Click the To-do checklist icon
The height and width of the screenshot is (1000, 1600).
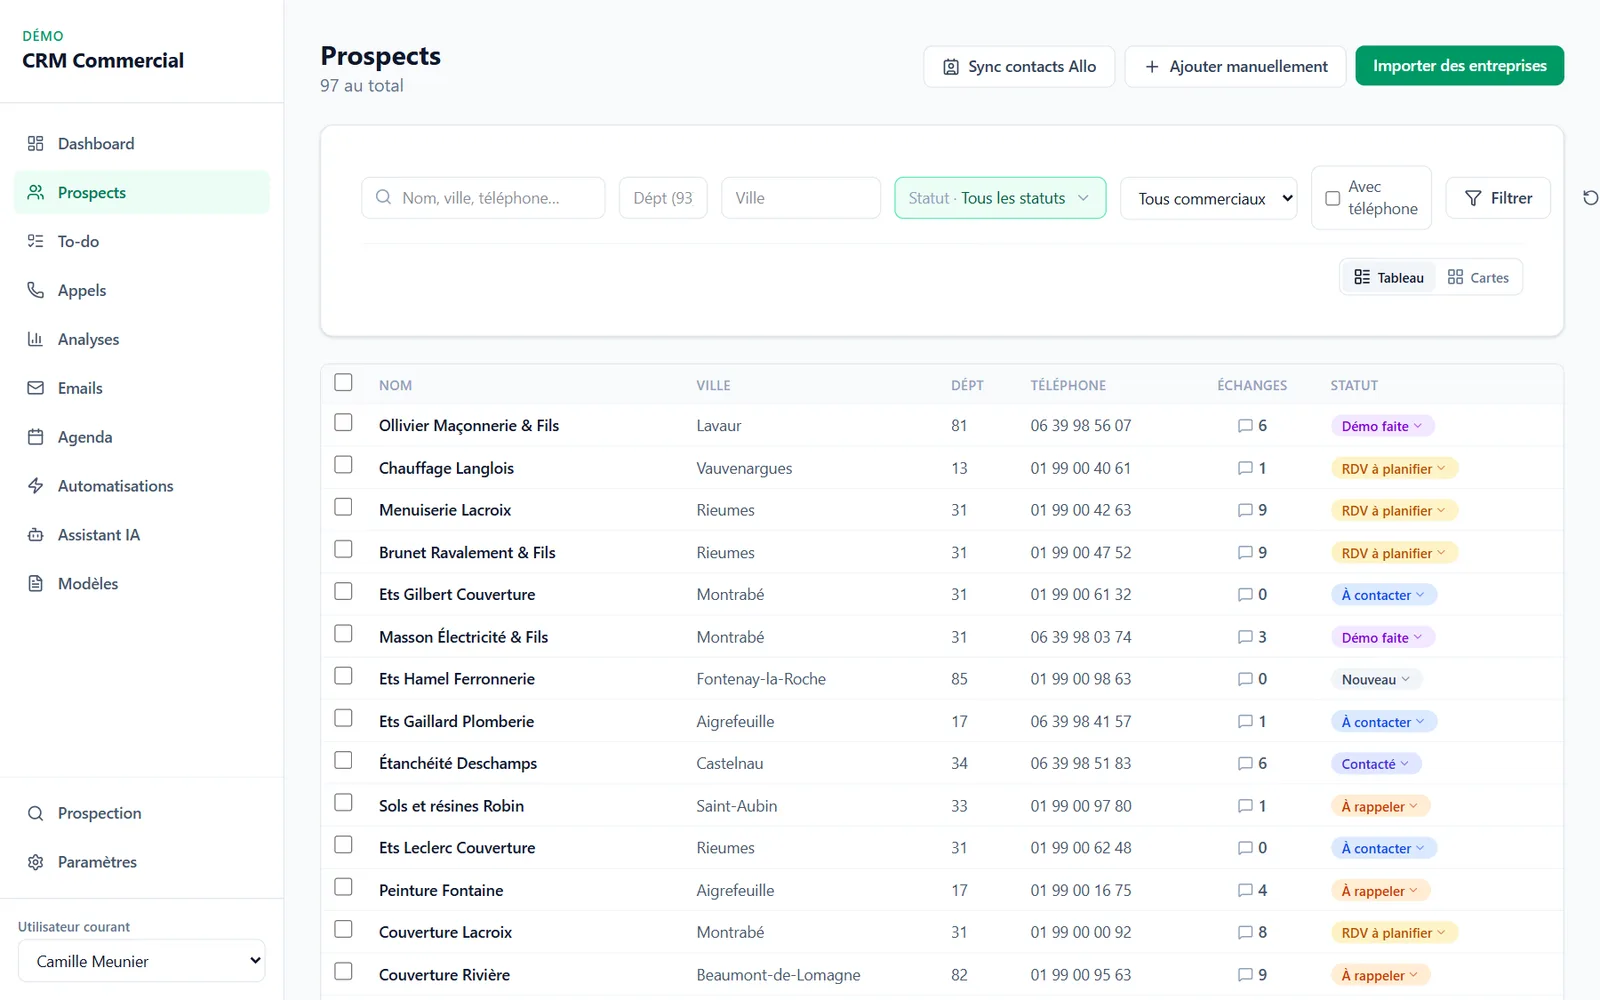coord(36,241)
